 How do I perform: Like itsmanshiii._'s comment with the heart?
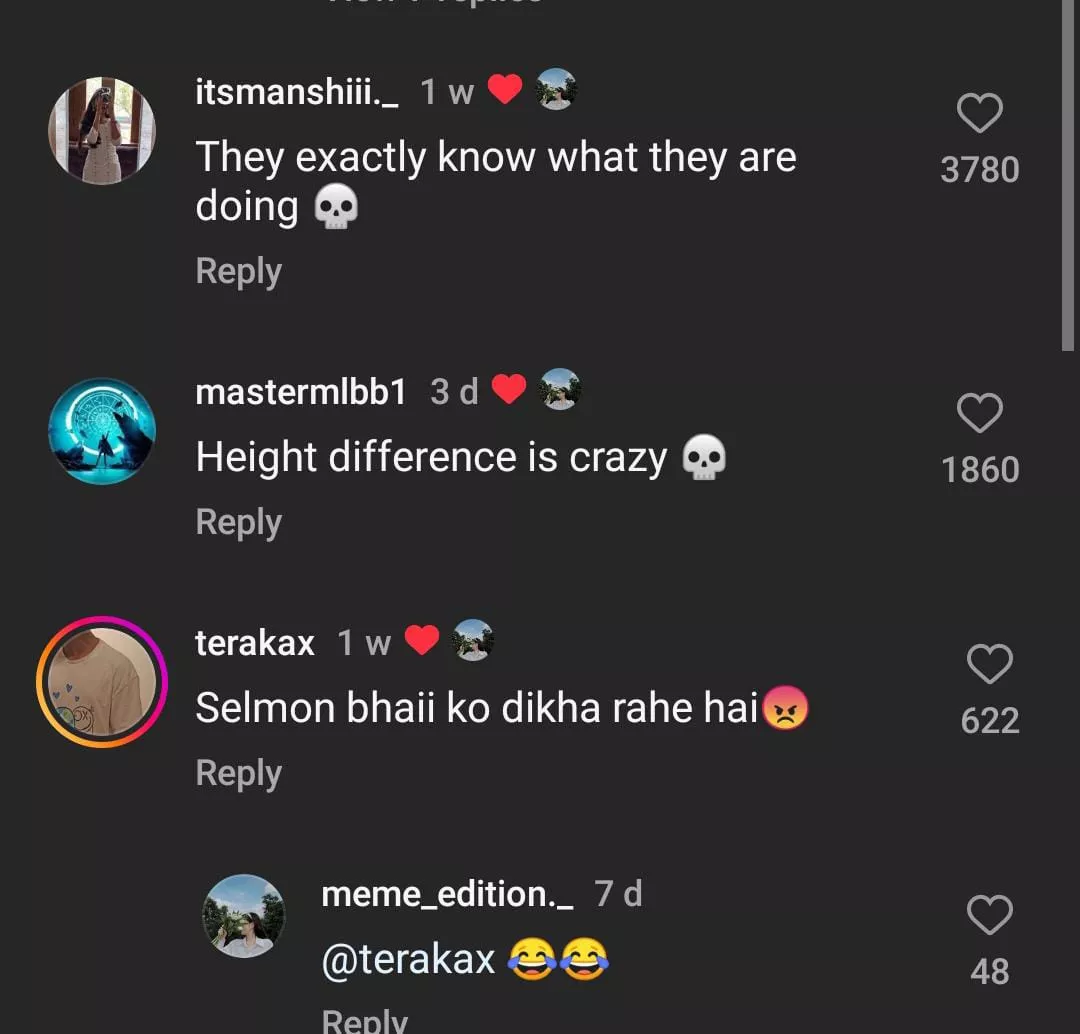[980, 114]
